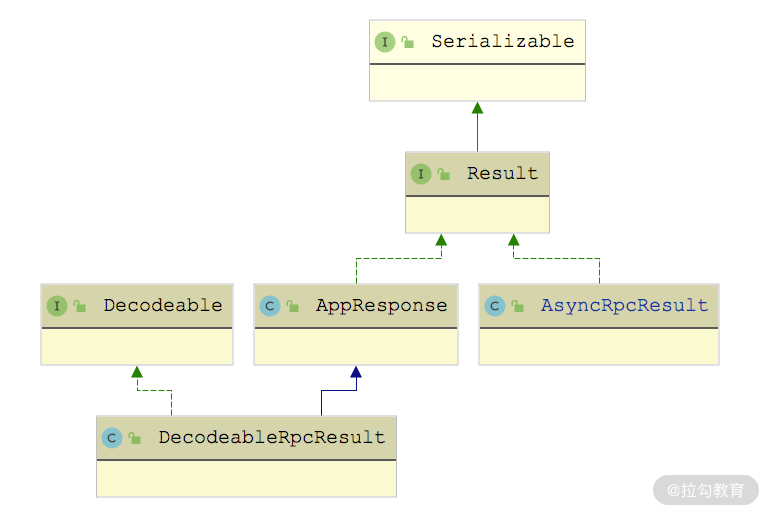Click the interface icon beside Serializable
The width and height of the screenshot is (771, 515).
tap(384, 42)
